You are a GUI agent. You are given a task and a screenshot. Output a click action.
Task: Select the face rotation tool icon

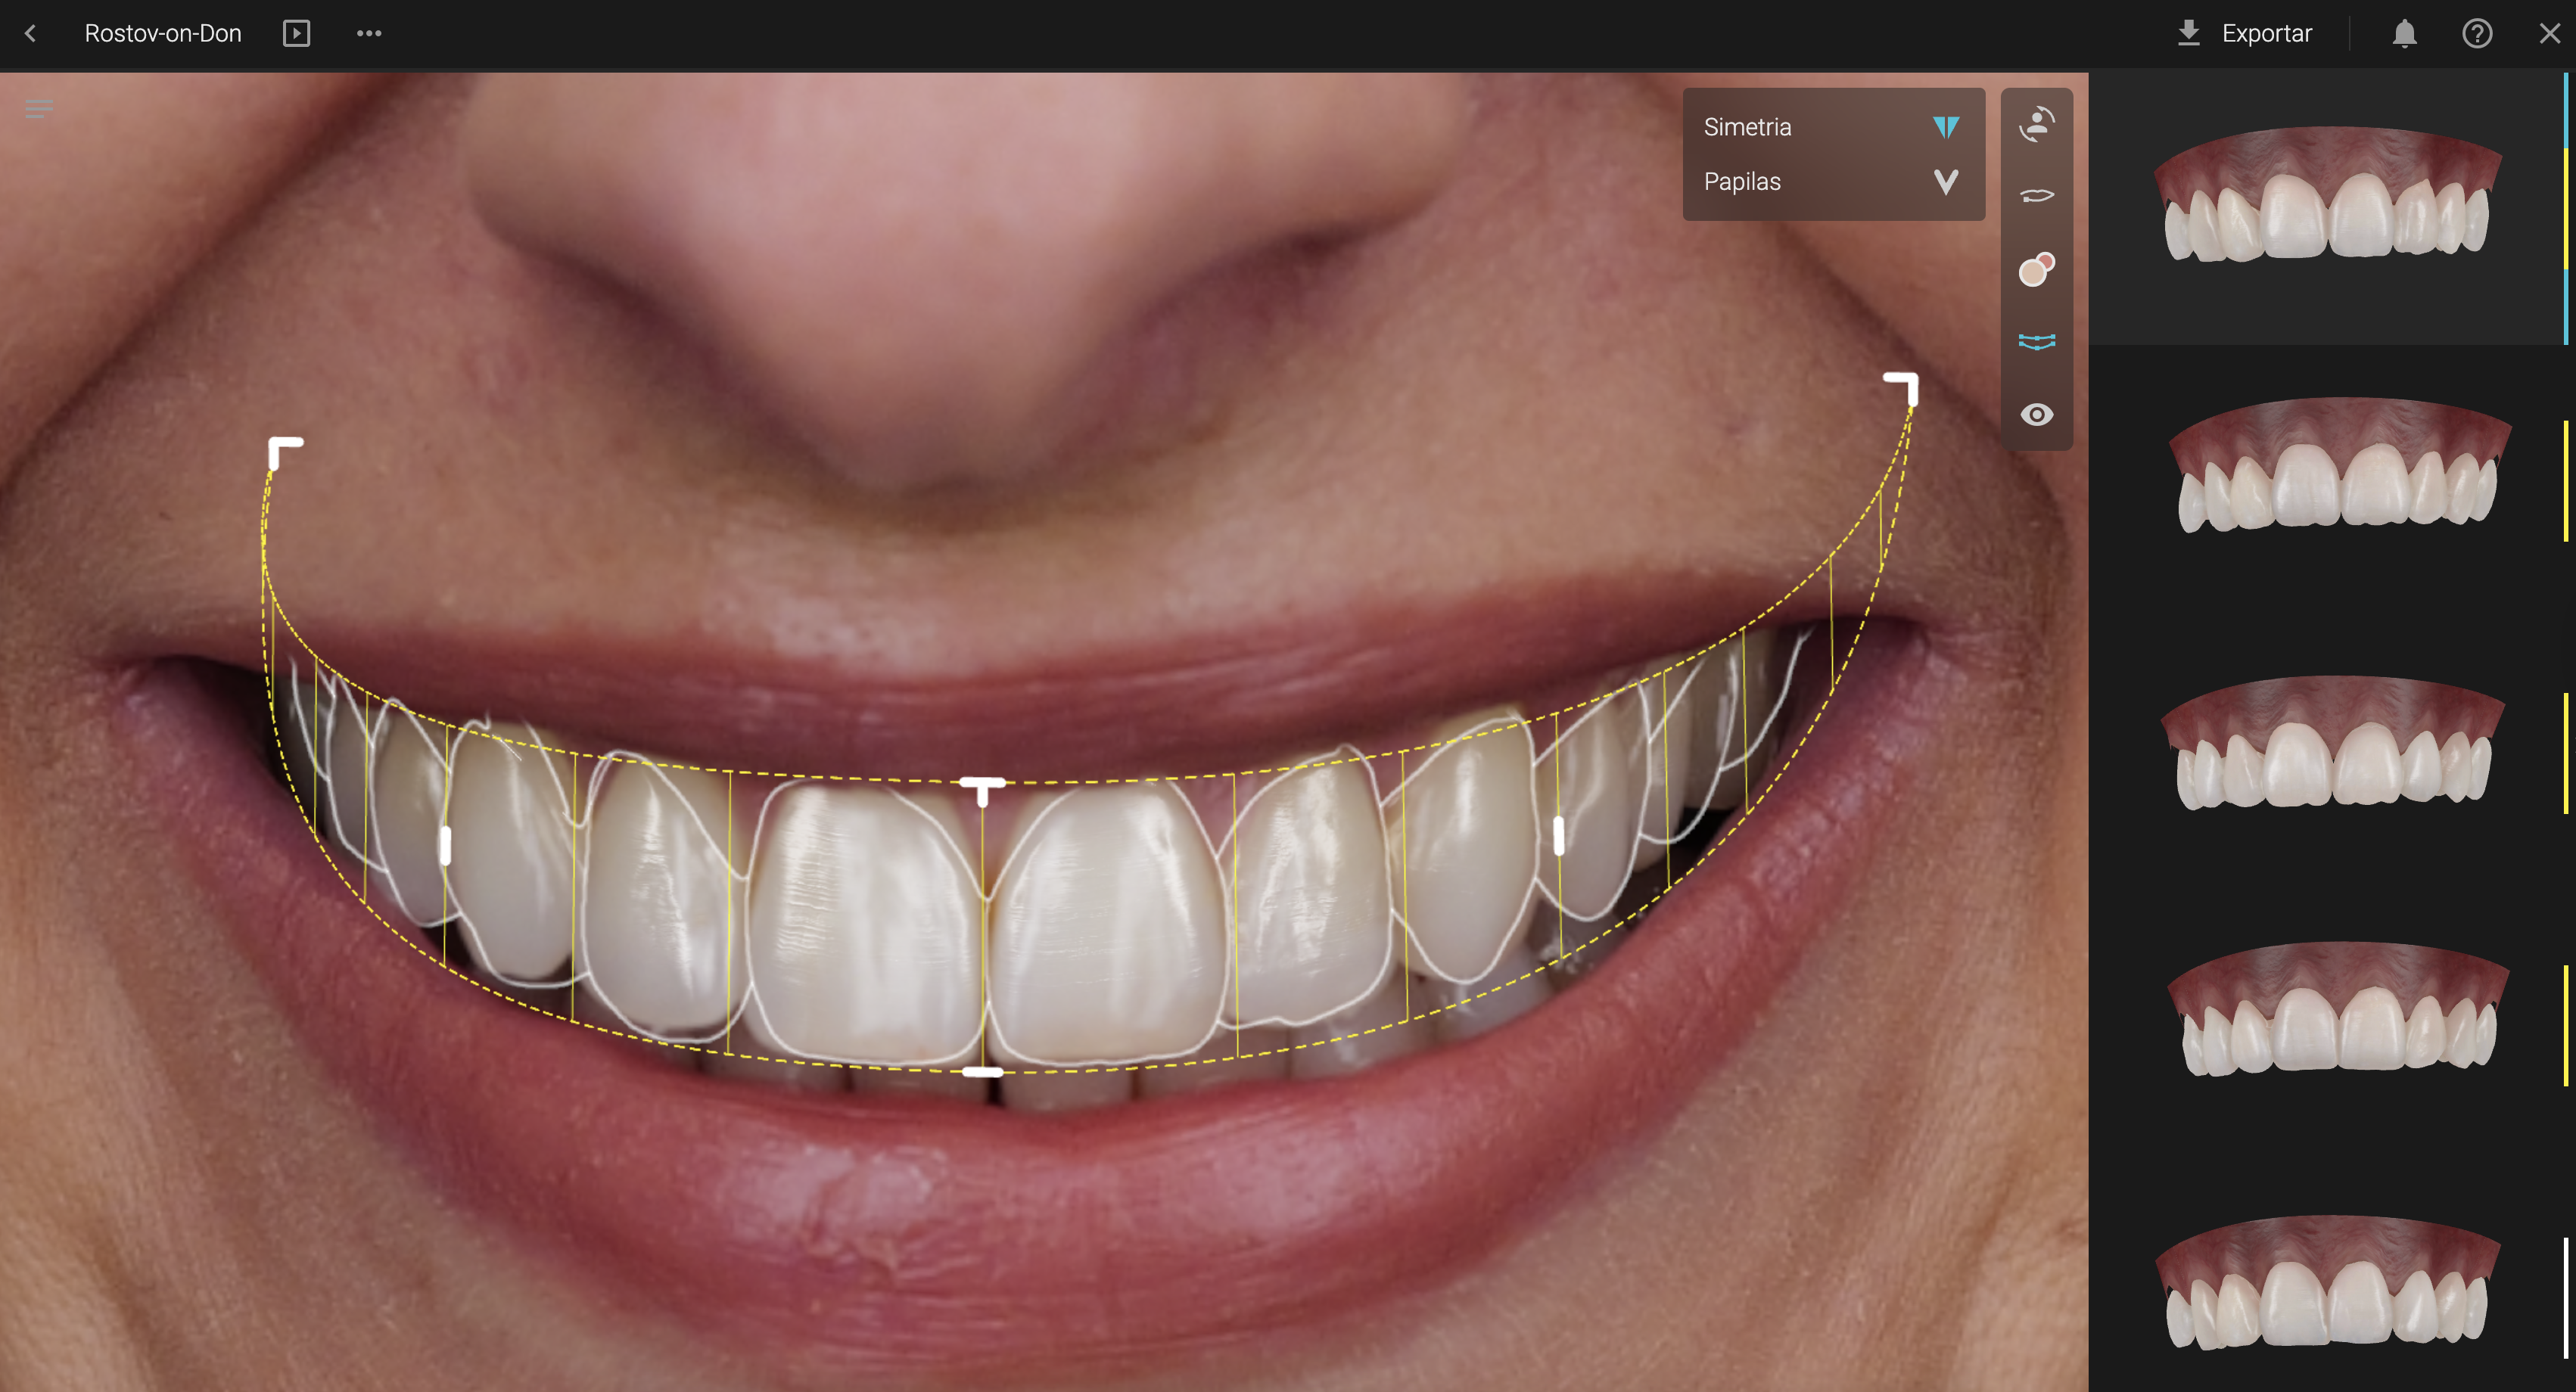(2036, 125)
